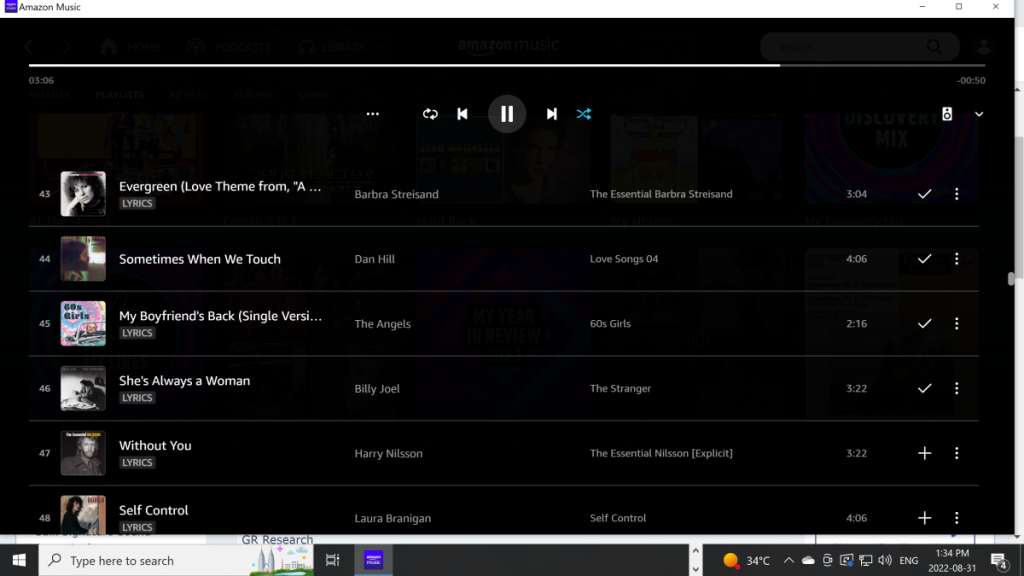Open Task View on the taskbar
1024x576 pixels.
pos(332,560)
